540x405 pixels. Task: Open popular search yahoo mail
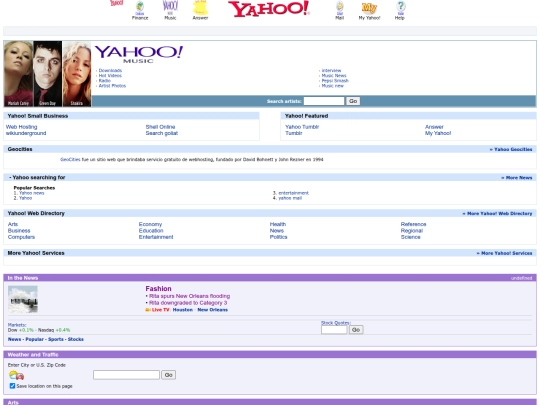(290, 198)
